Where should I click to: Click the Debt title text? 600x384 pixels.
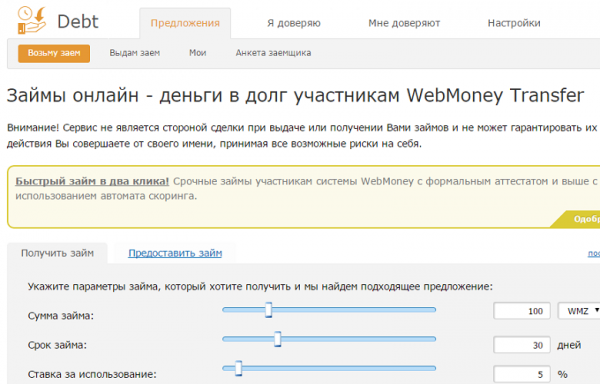[x=78, y=21]
